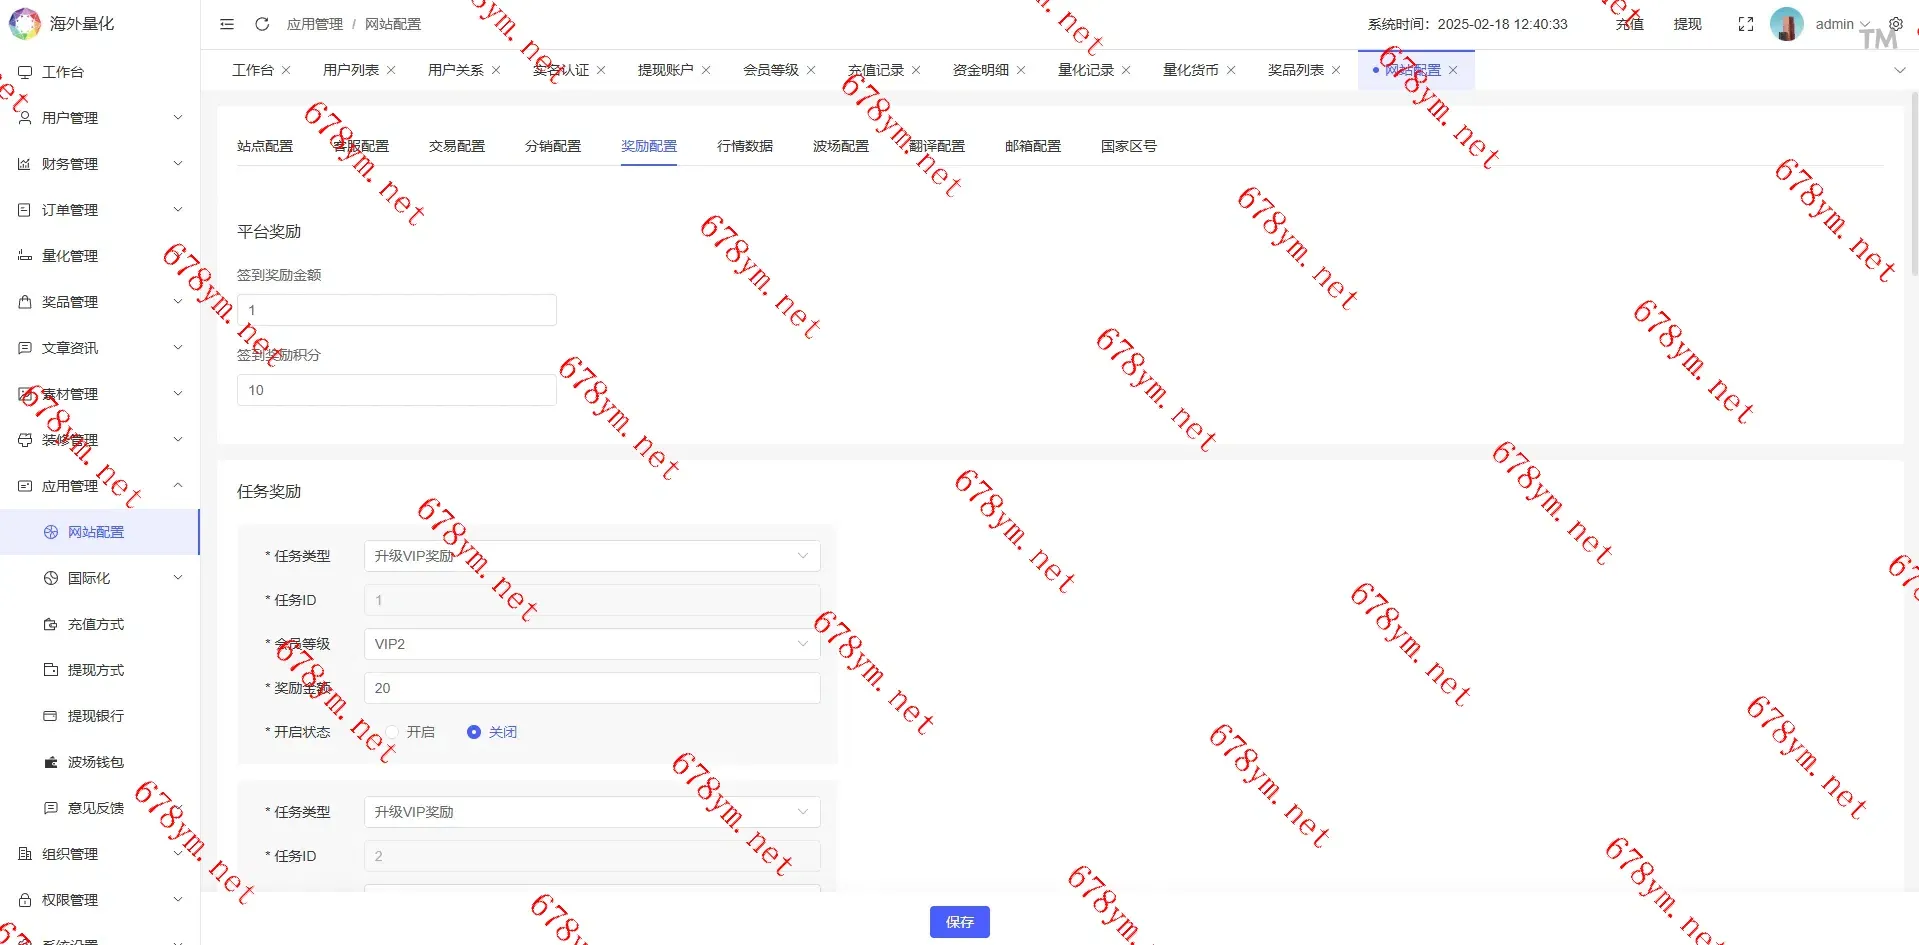Click the 签到奖励金额 input field
The image size is (1919, 945).
tap(397, 310)
